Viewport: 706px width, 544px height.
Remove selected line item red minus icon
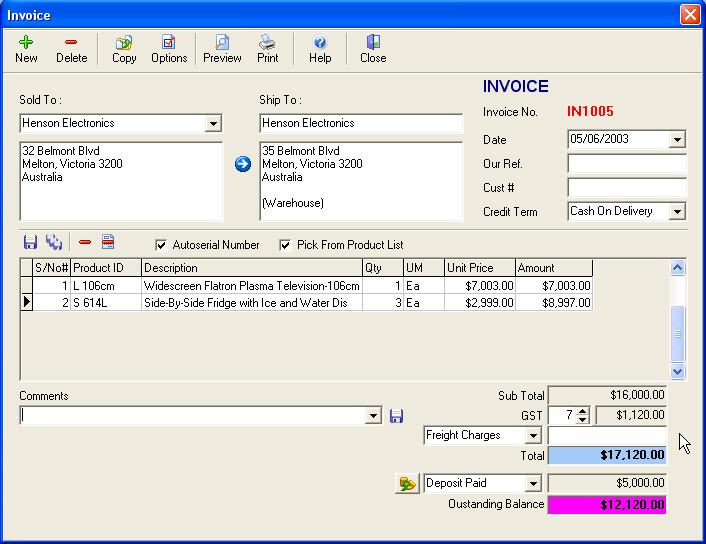point(85,242)
